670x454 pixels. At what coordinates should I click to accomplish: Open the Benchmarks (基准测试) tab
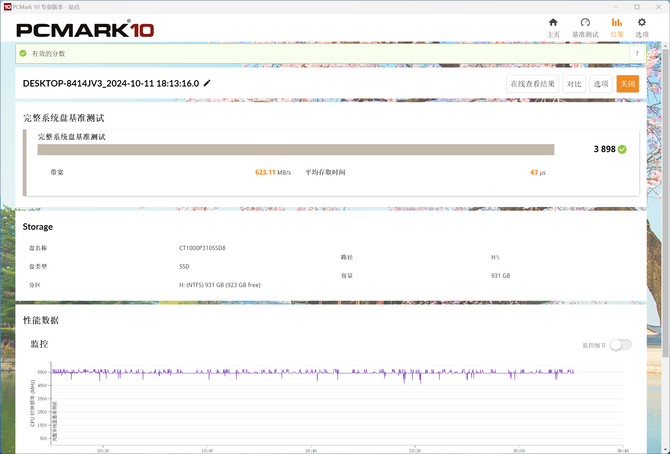click(585, 28)
